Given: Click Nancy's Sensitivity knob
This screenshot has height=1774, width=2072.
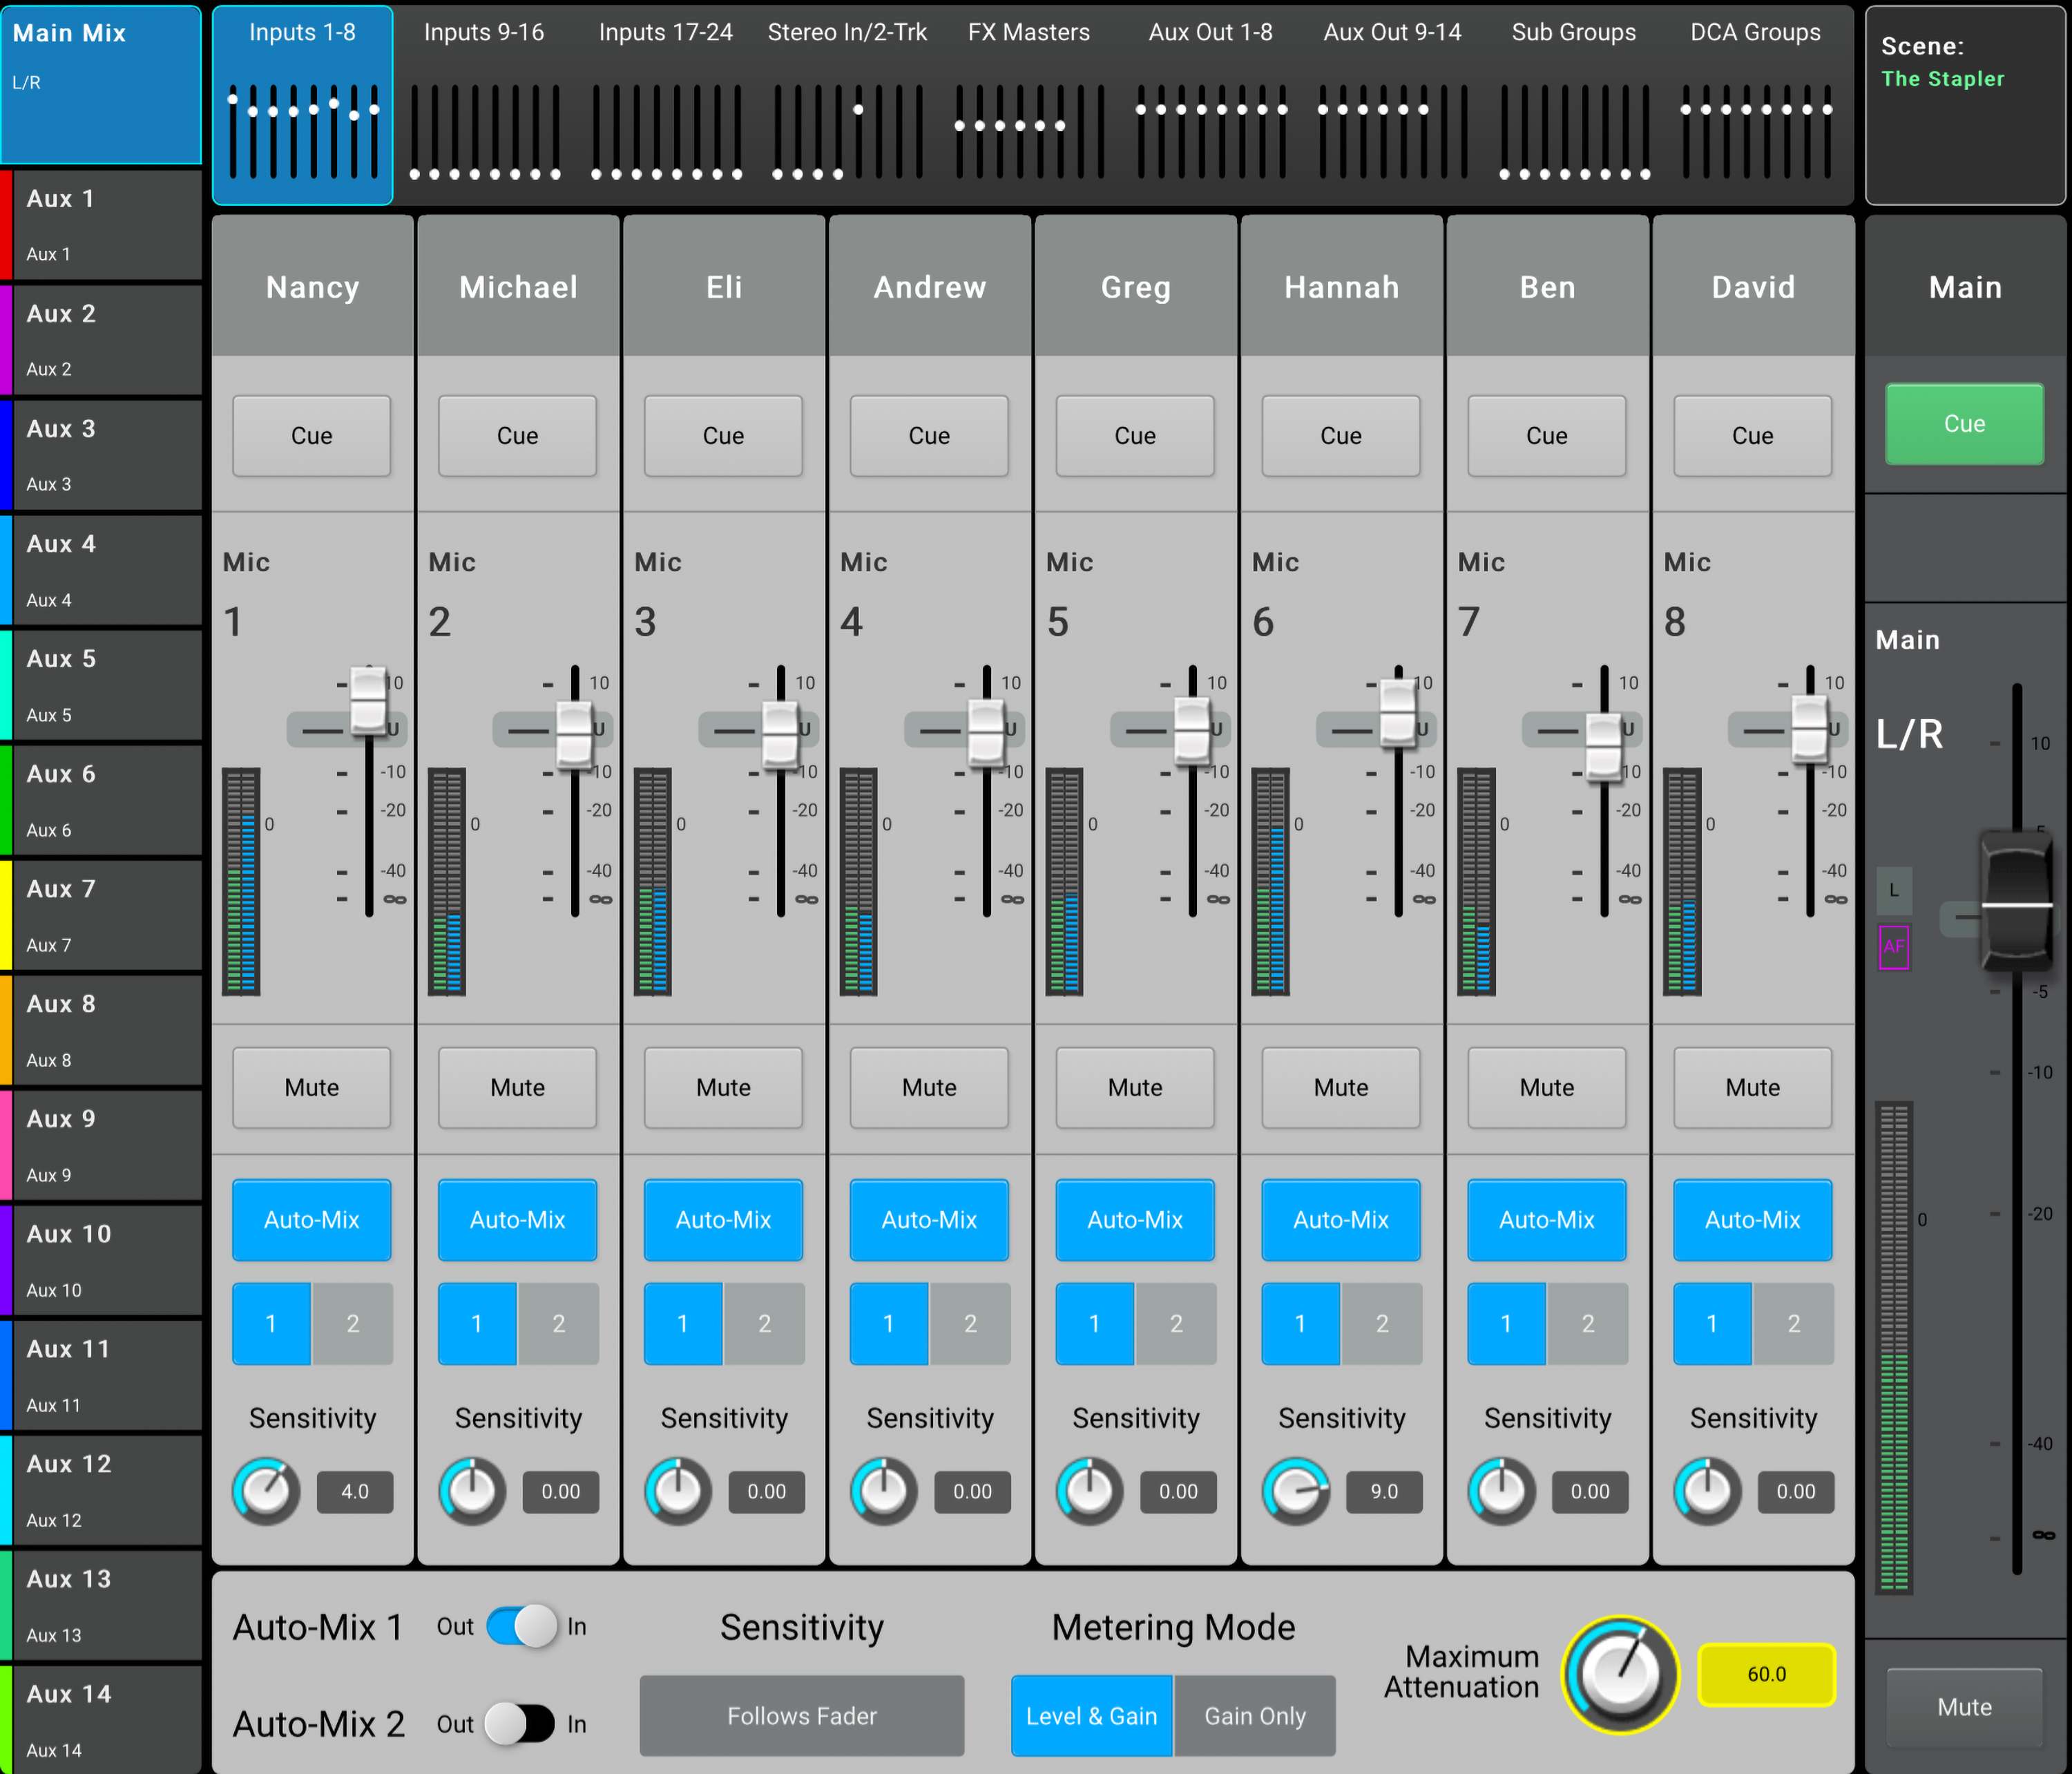Looking at the screenshot, I should pyautogui.click(x=266, y=1491).
